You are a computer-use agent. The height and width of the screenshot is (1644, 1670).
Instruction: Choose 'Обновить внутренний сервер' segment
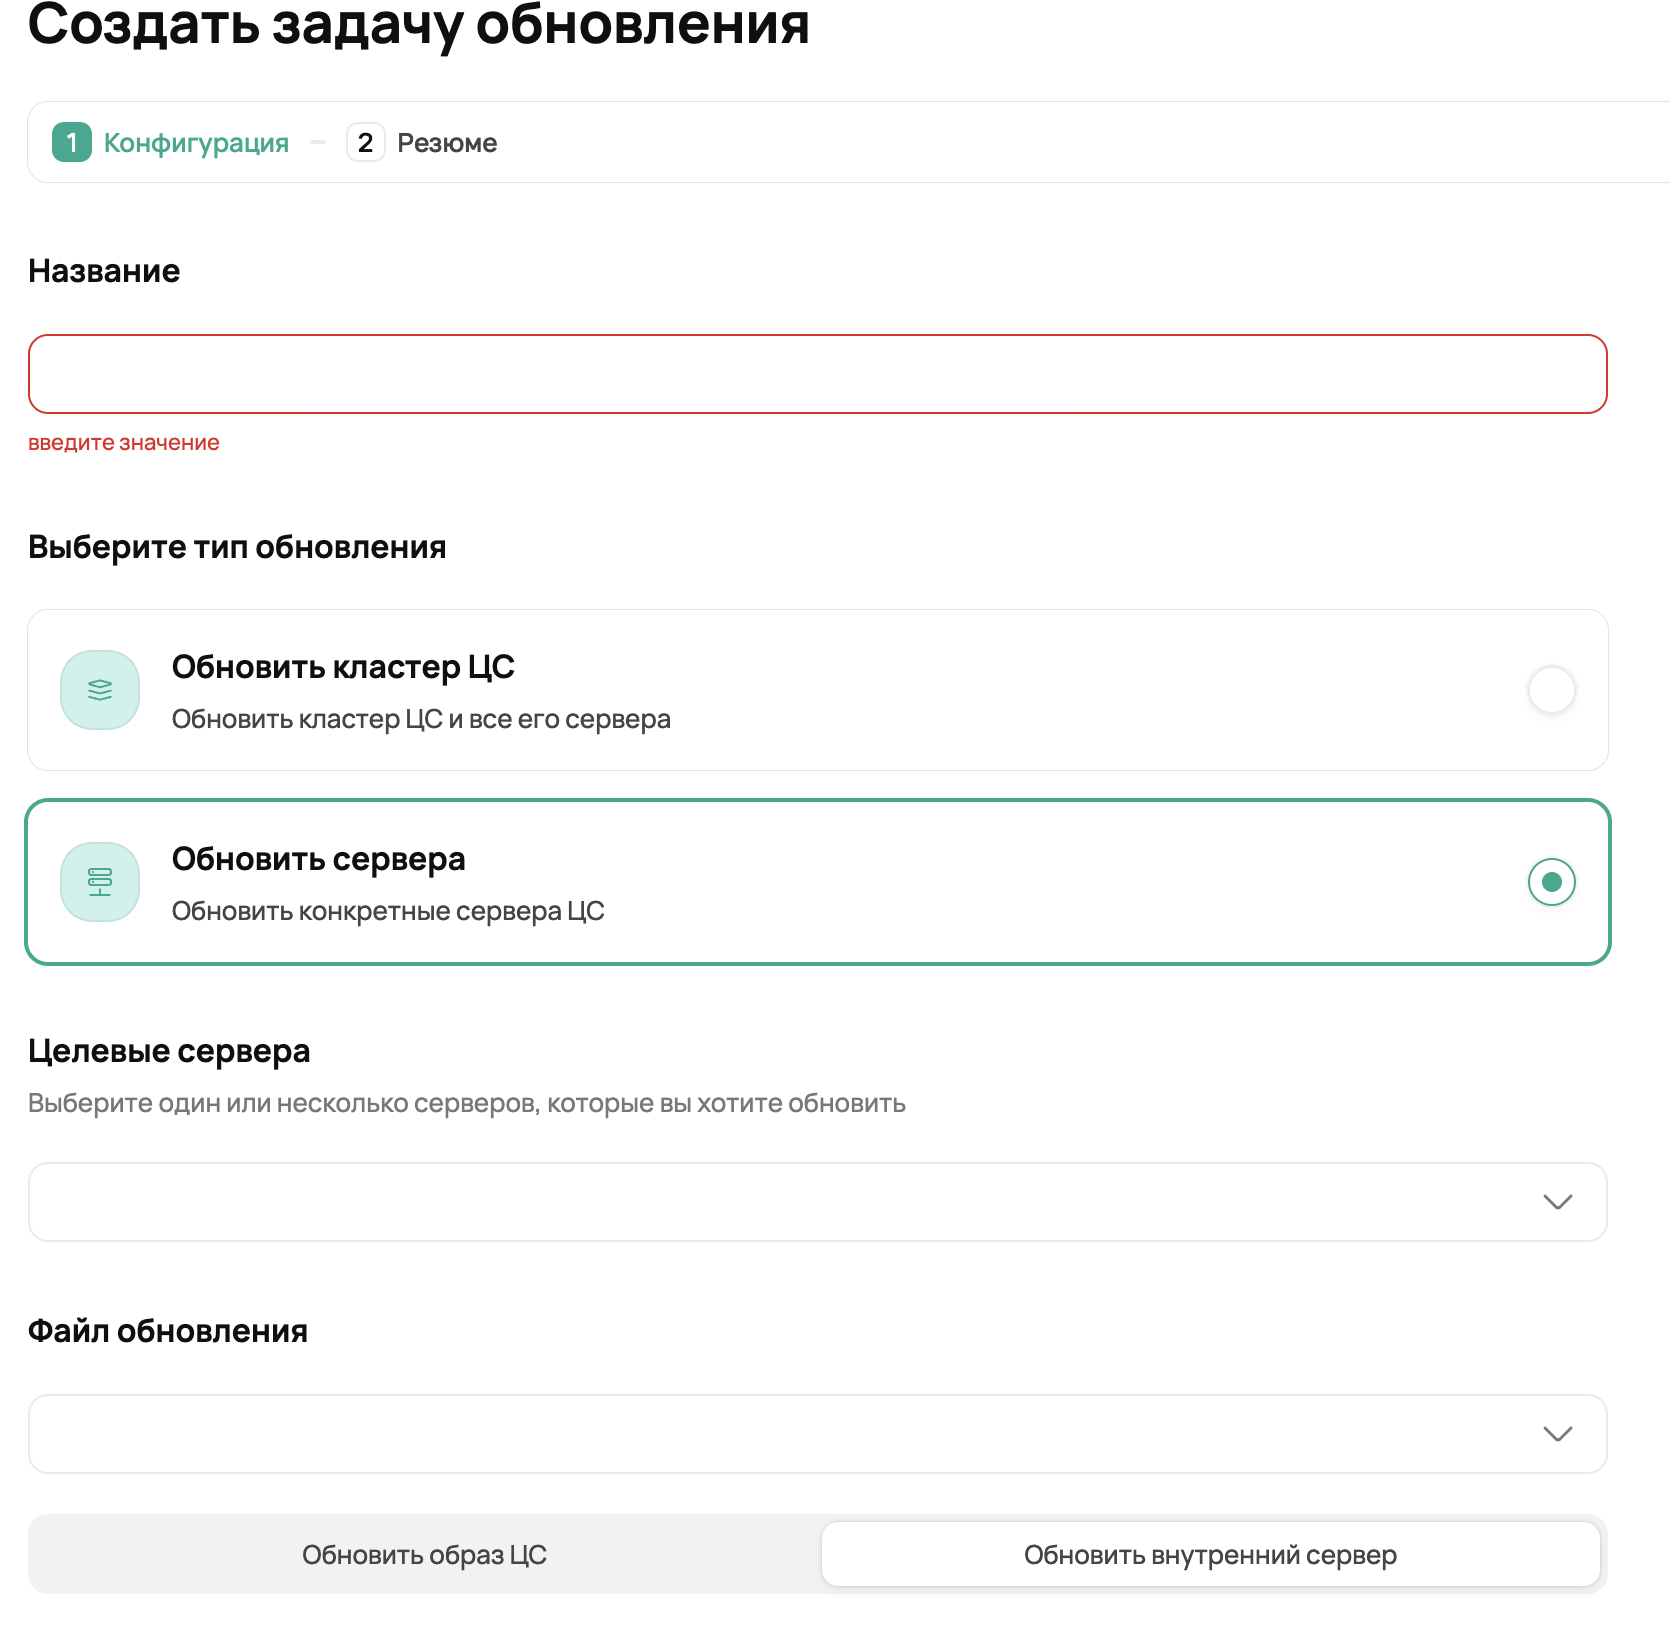pos(1210,1555)
